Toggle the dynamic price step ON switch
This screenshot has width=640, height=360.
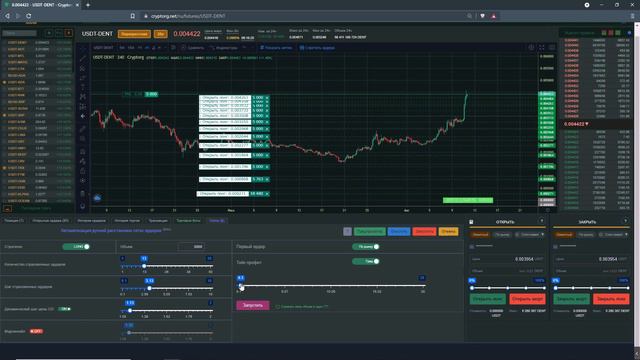[x=64, y=309]
